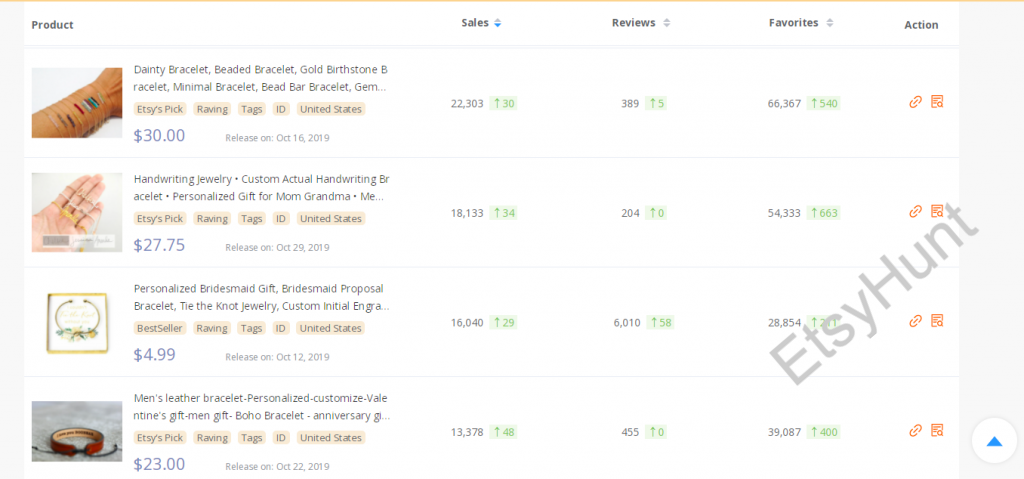The image size is (1024, 479).
Task: Open Handwriting Jewelry product title
Action: click(x=260, y=188)
